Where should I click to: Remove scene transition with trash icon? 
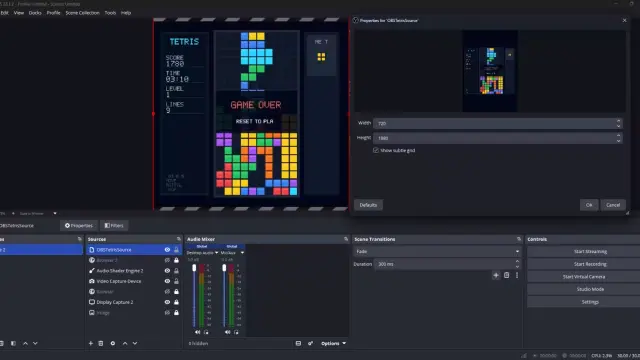tap(507, 276)
